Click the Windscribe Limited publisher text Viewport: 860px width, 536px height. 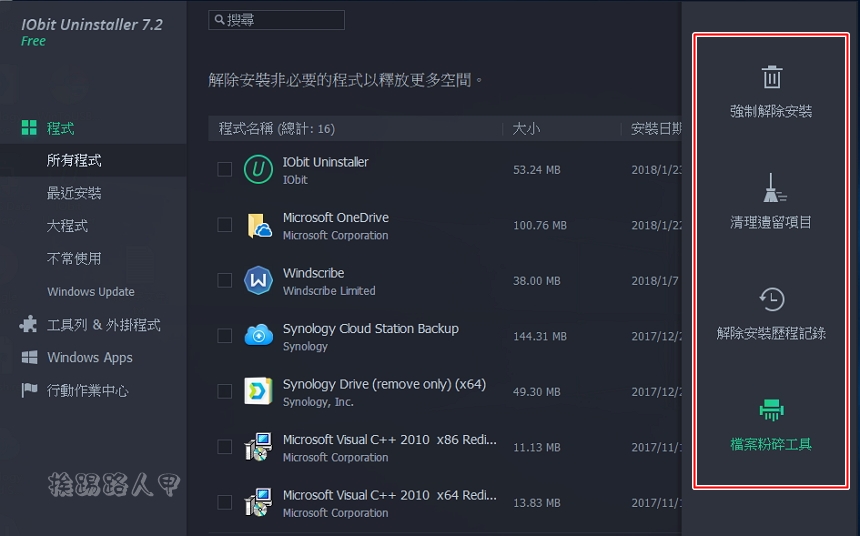coord(329,291)
